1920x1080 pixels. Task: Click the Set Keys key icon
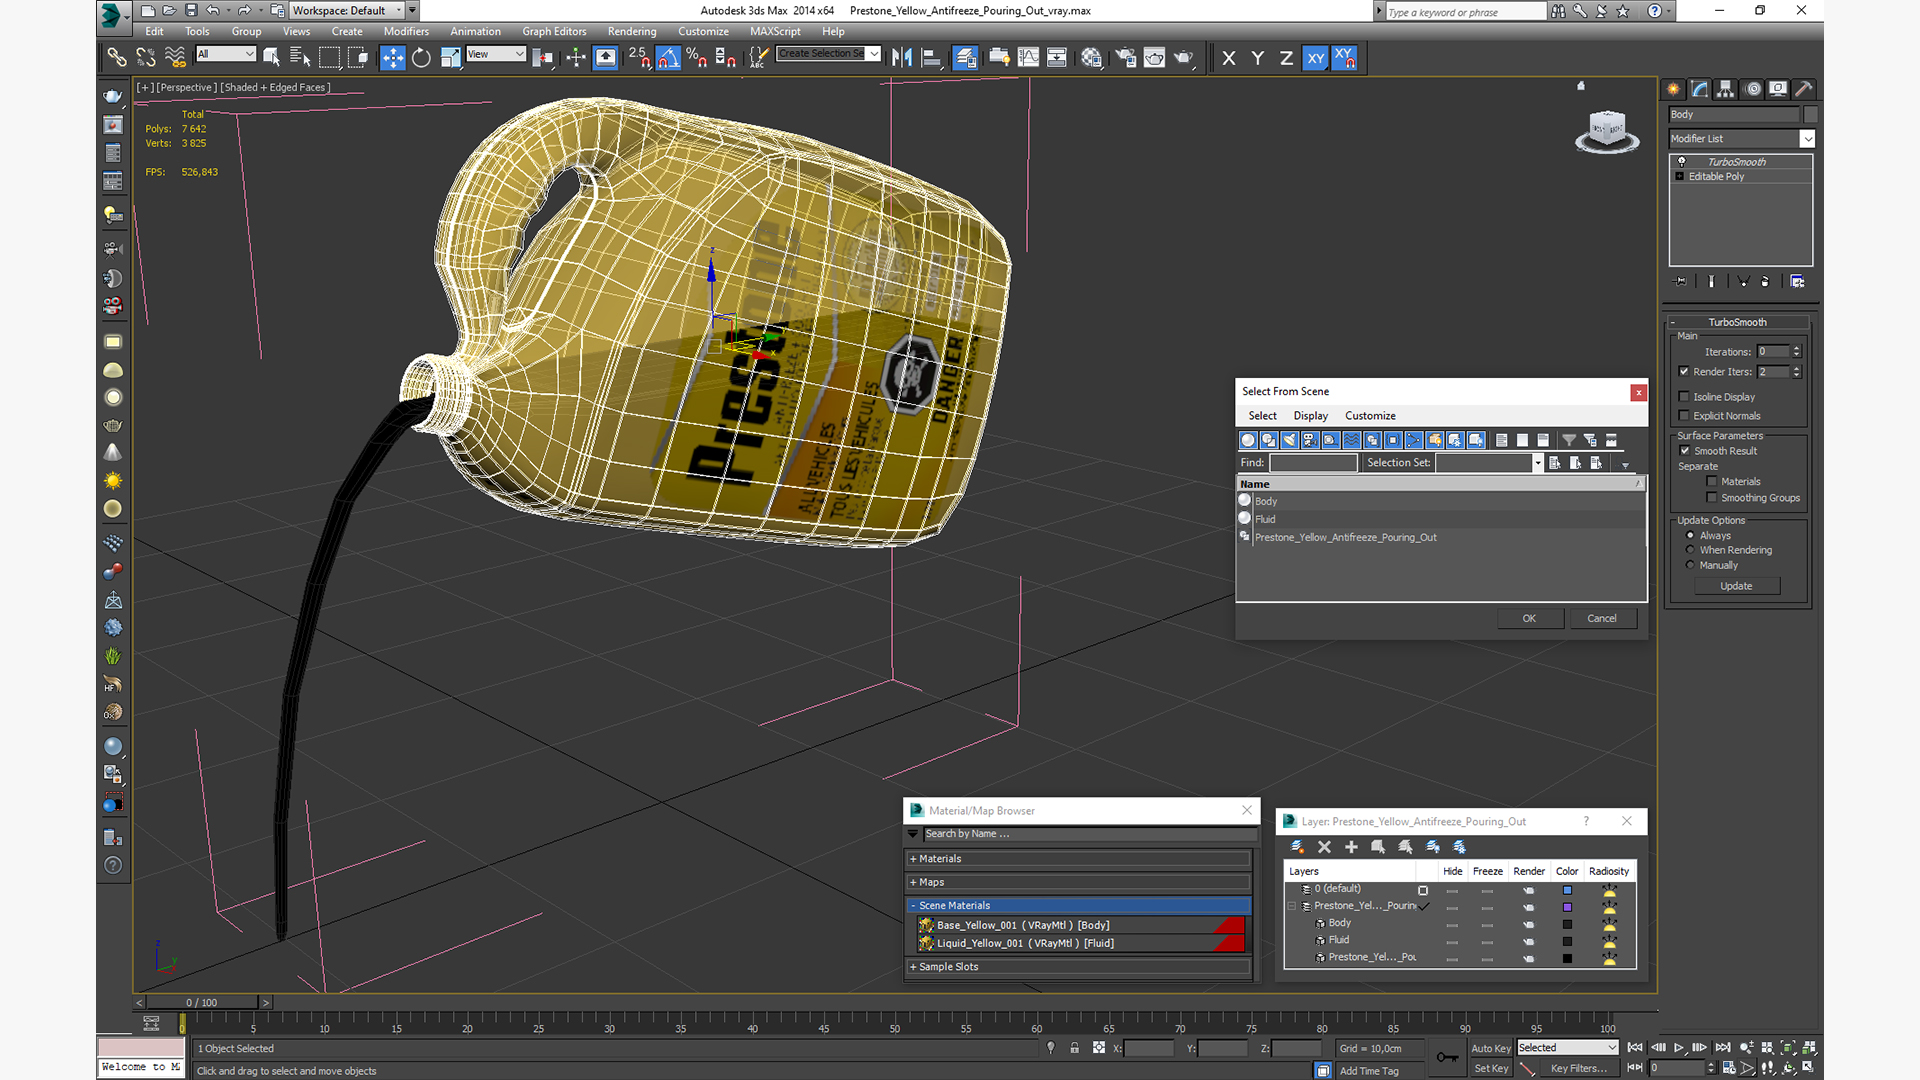point(1447,1057)
